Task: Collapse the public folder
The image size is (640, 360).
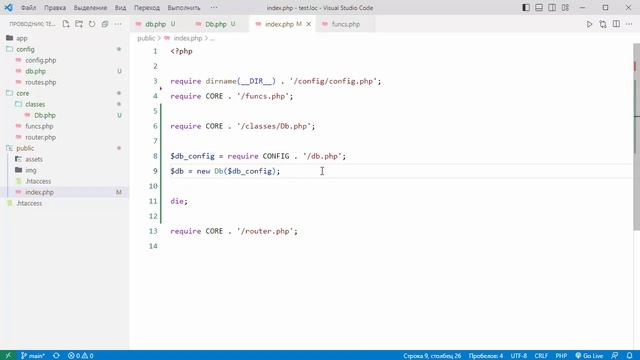Action: 25,148
